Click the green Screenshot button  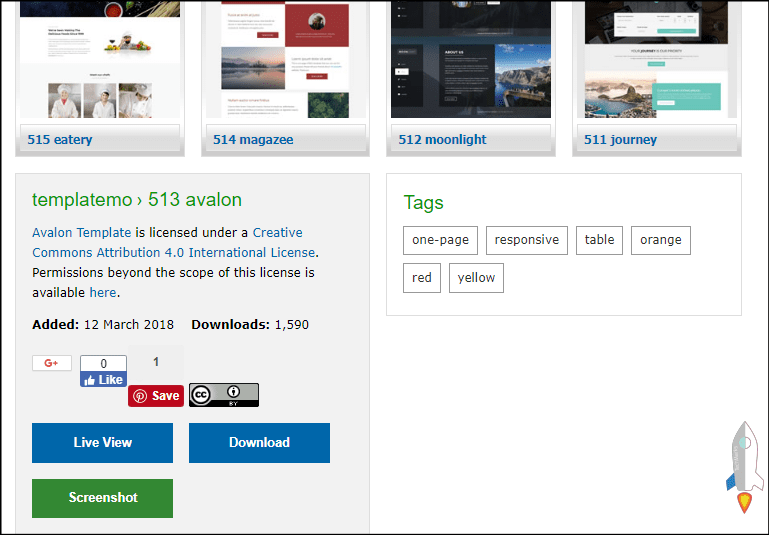[102, 498]
